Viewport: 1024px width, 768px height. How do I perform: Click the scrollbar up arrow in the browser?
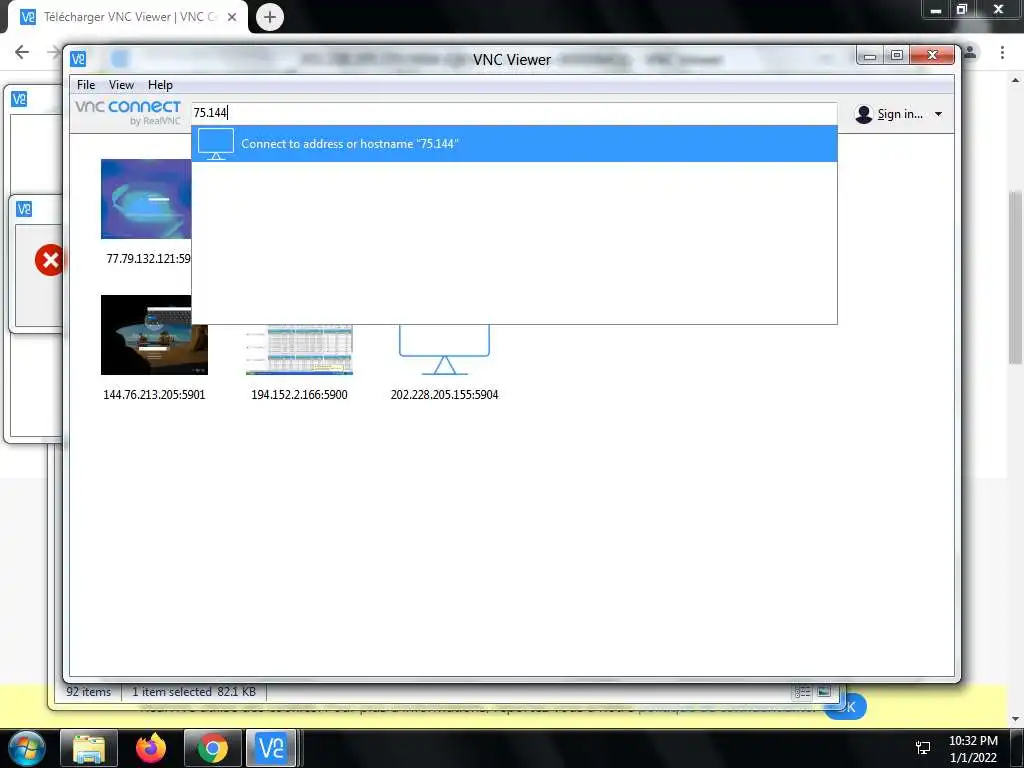pos(1015,81)
